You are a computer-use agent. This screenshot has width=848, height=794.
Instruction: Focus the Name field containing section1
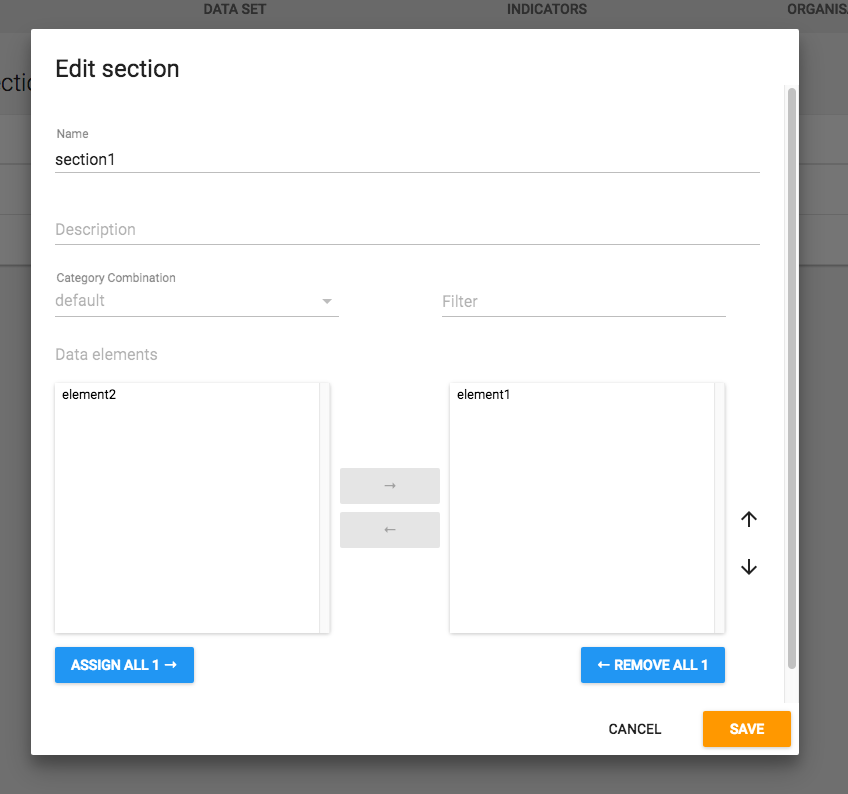pyautogui.click(x=407, y=159)
